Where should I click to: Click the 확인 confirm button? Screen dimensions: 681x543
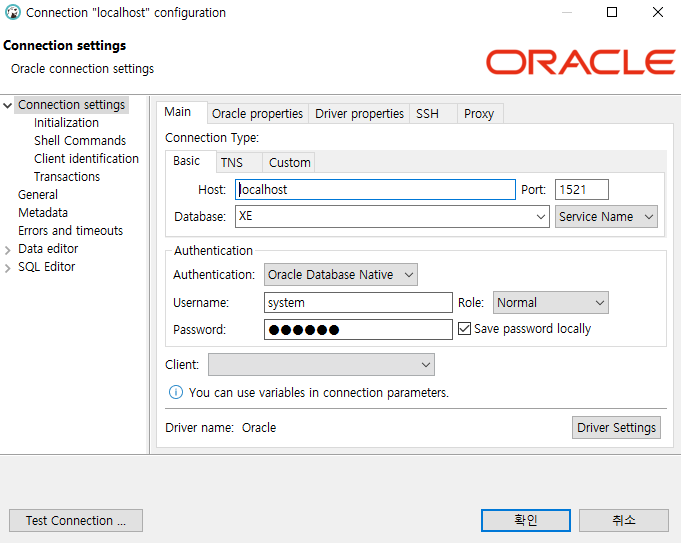pyautogui.click(x=526, y=520)
